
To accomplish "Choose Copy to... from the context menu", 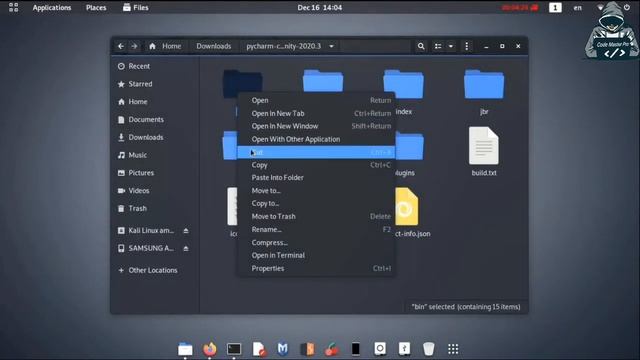I will 316,203.
